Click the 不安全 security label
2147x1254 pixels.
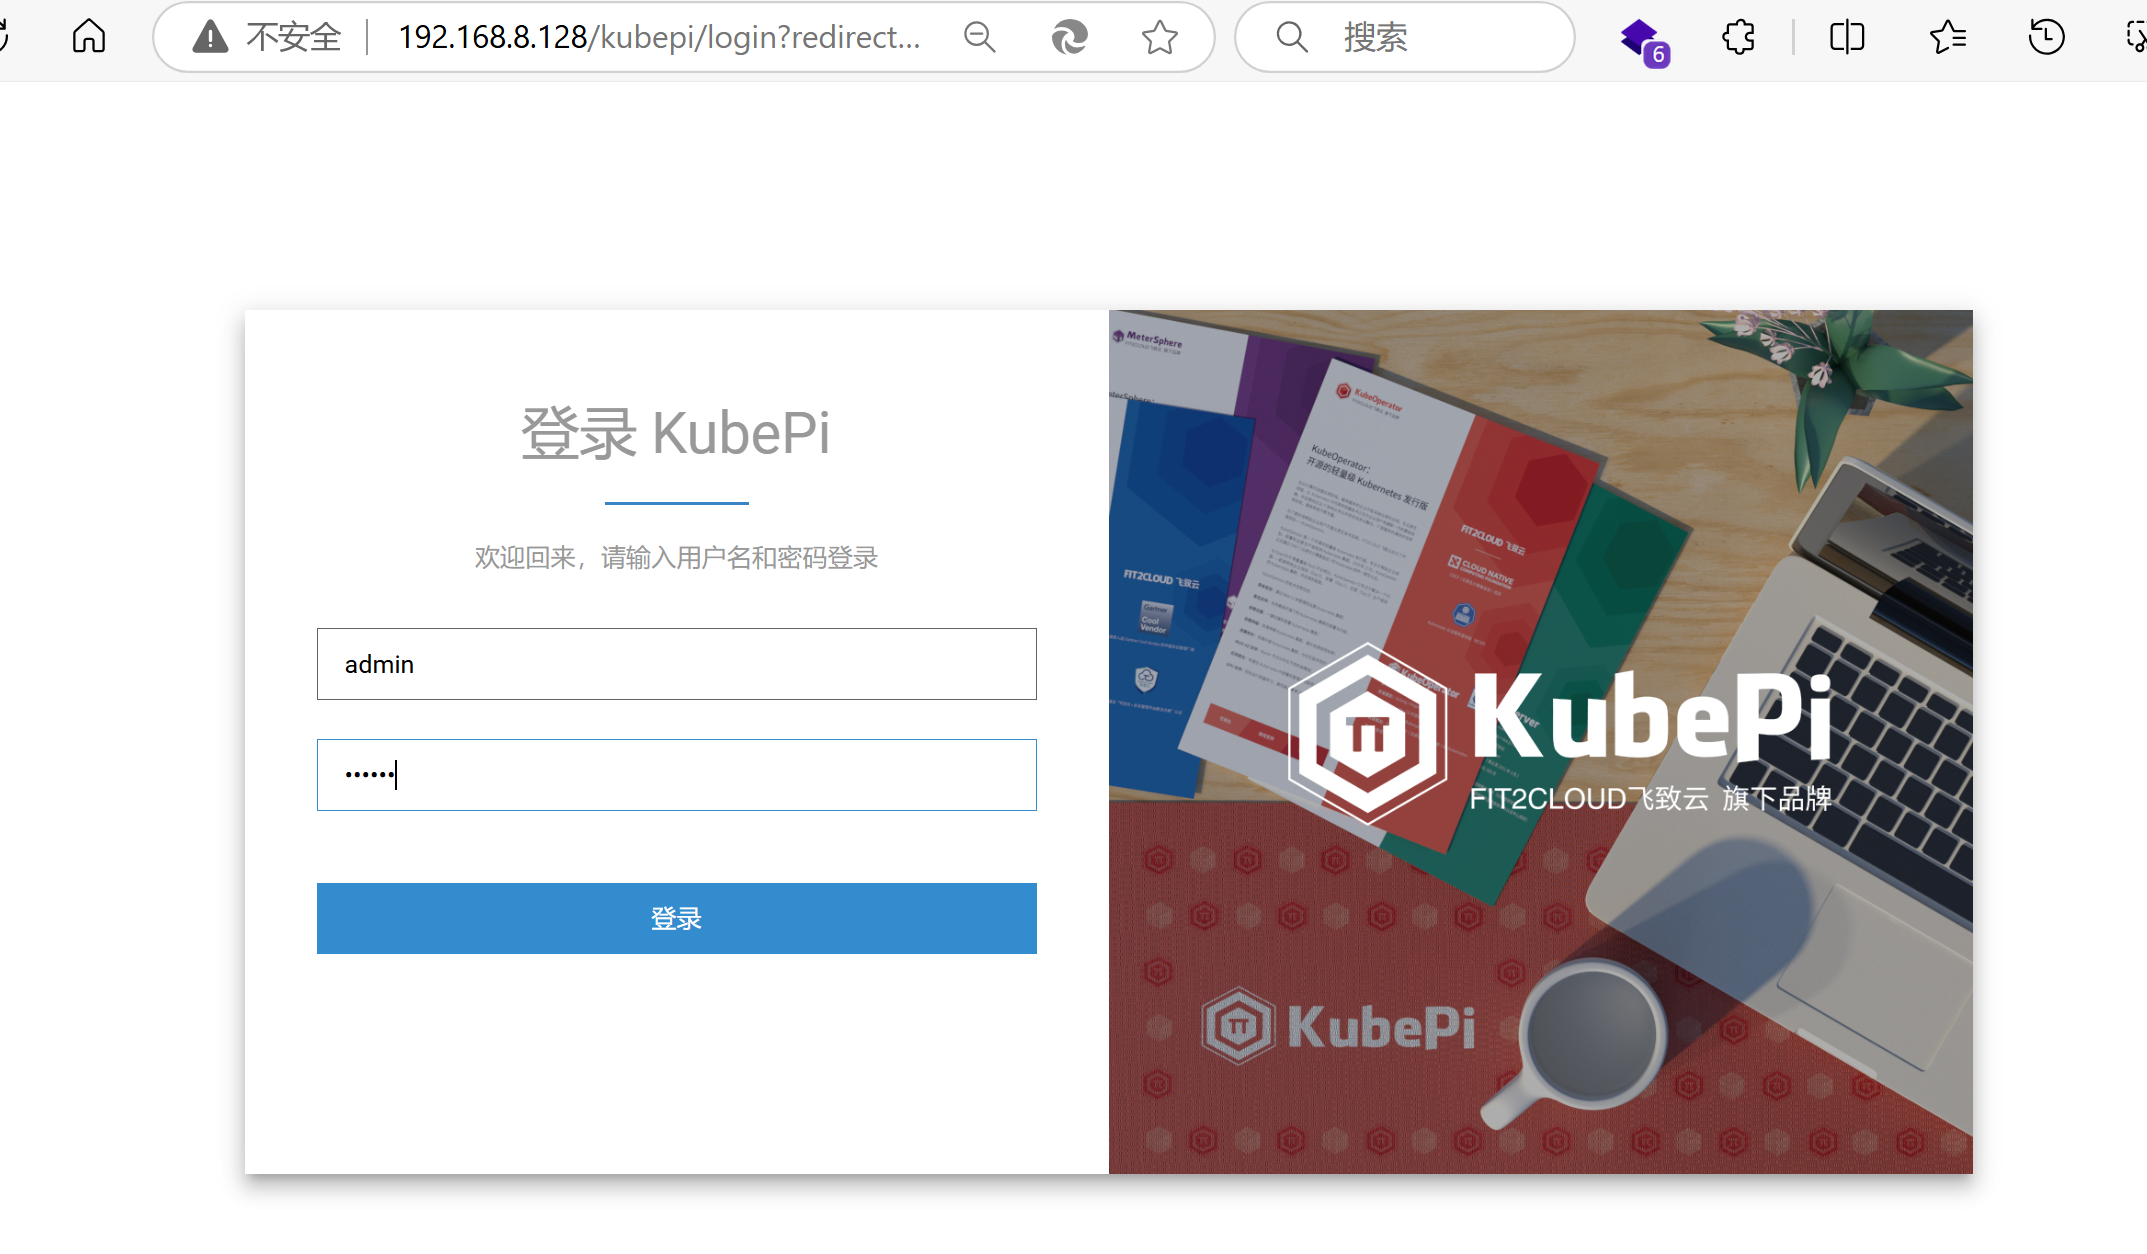293,37
